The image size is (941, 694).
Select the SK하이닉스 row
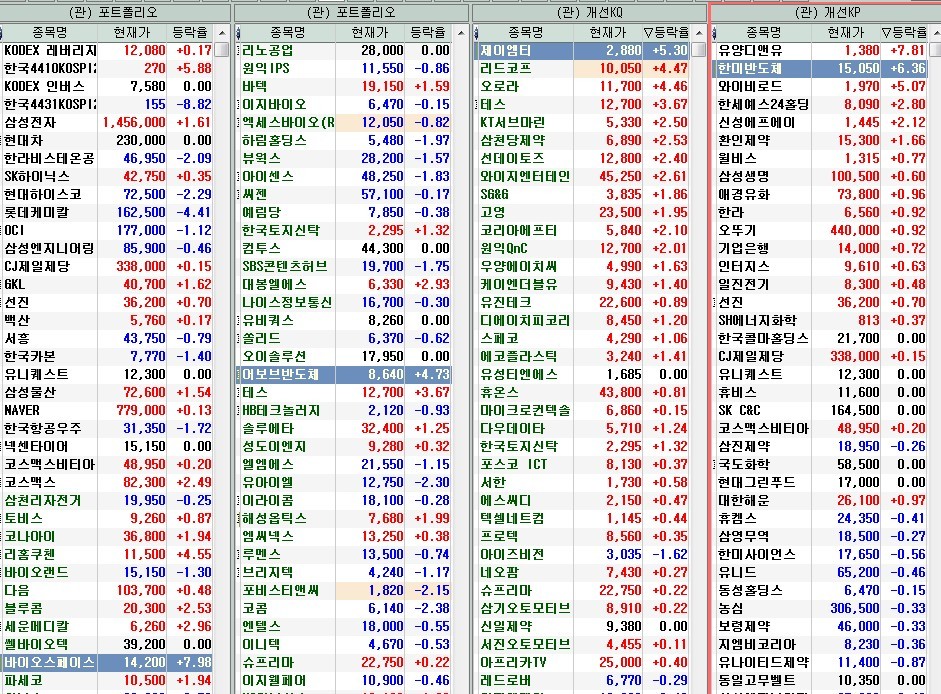[x=107, y=177]
